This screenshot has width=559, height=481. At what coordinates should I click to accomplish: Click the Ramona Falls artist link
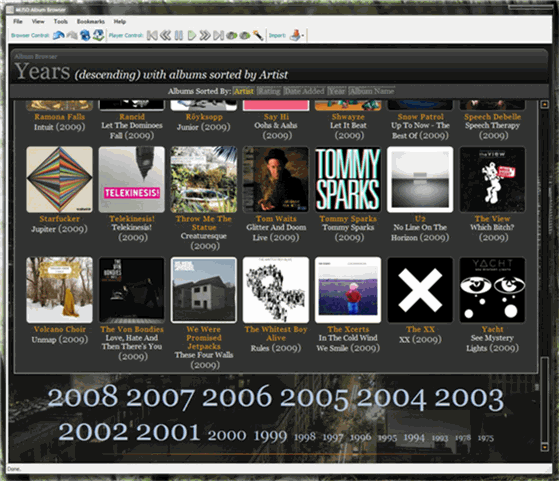(x=60, y=117)
